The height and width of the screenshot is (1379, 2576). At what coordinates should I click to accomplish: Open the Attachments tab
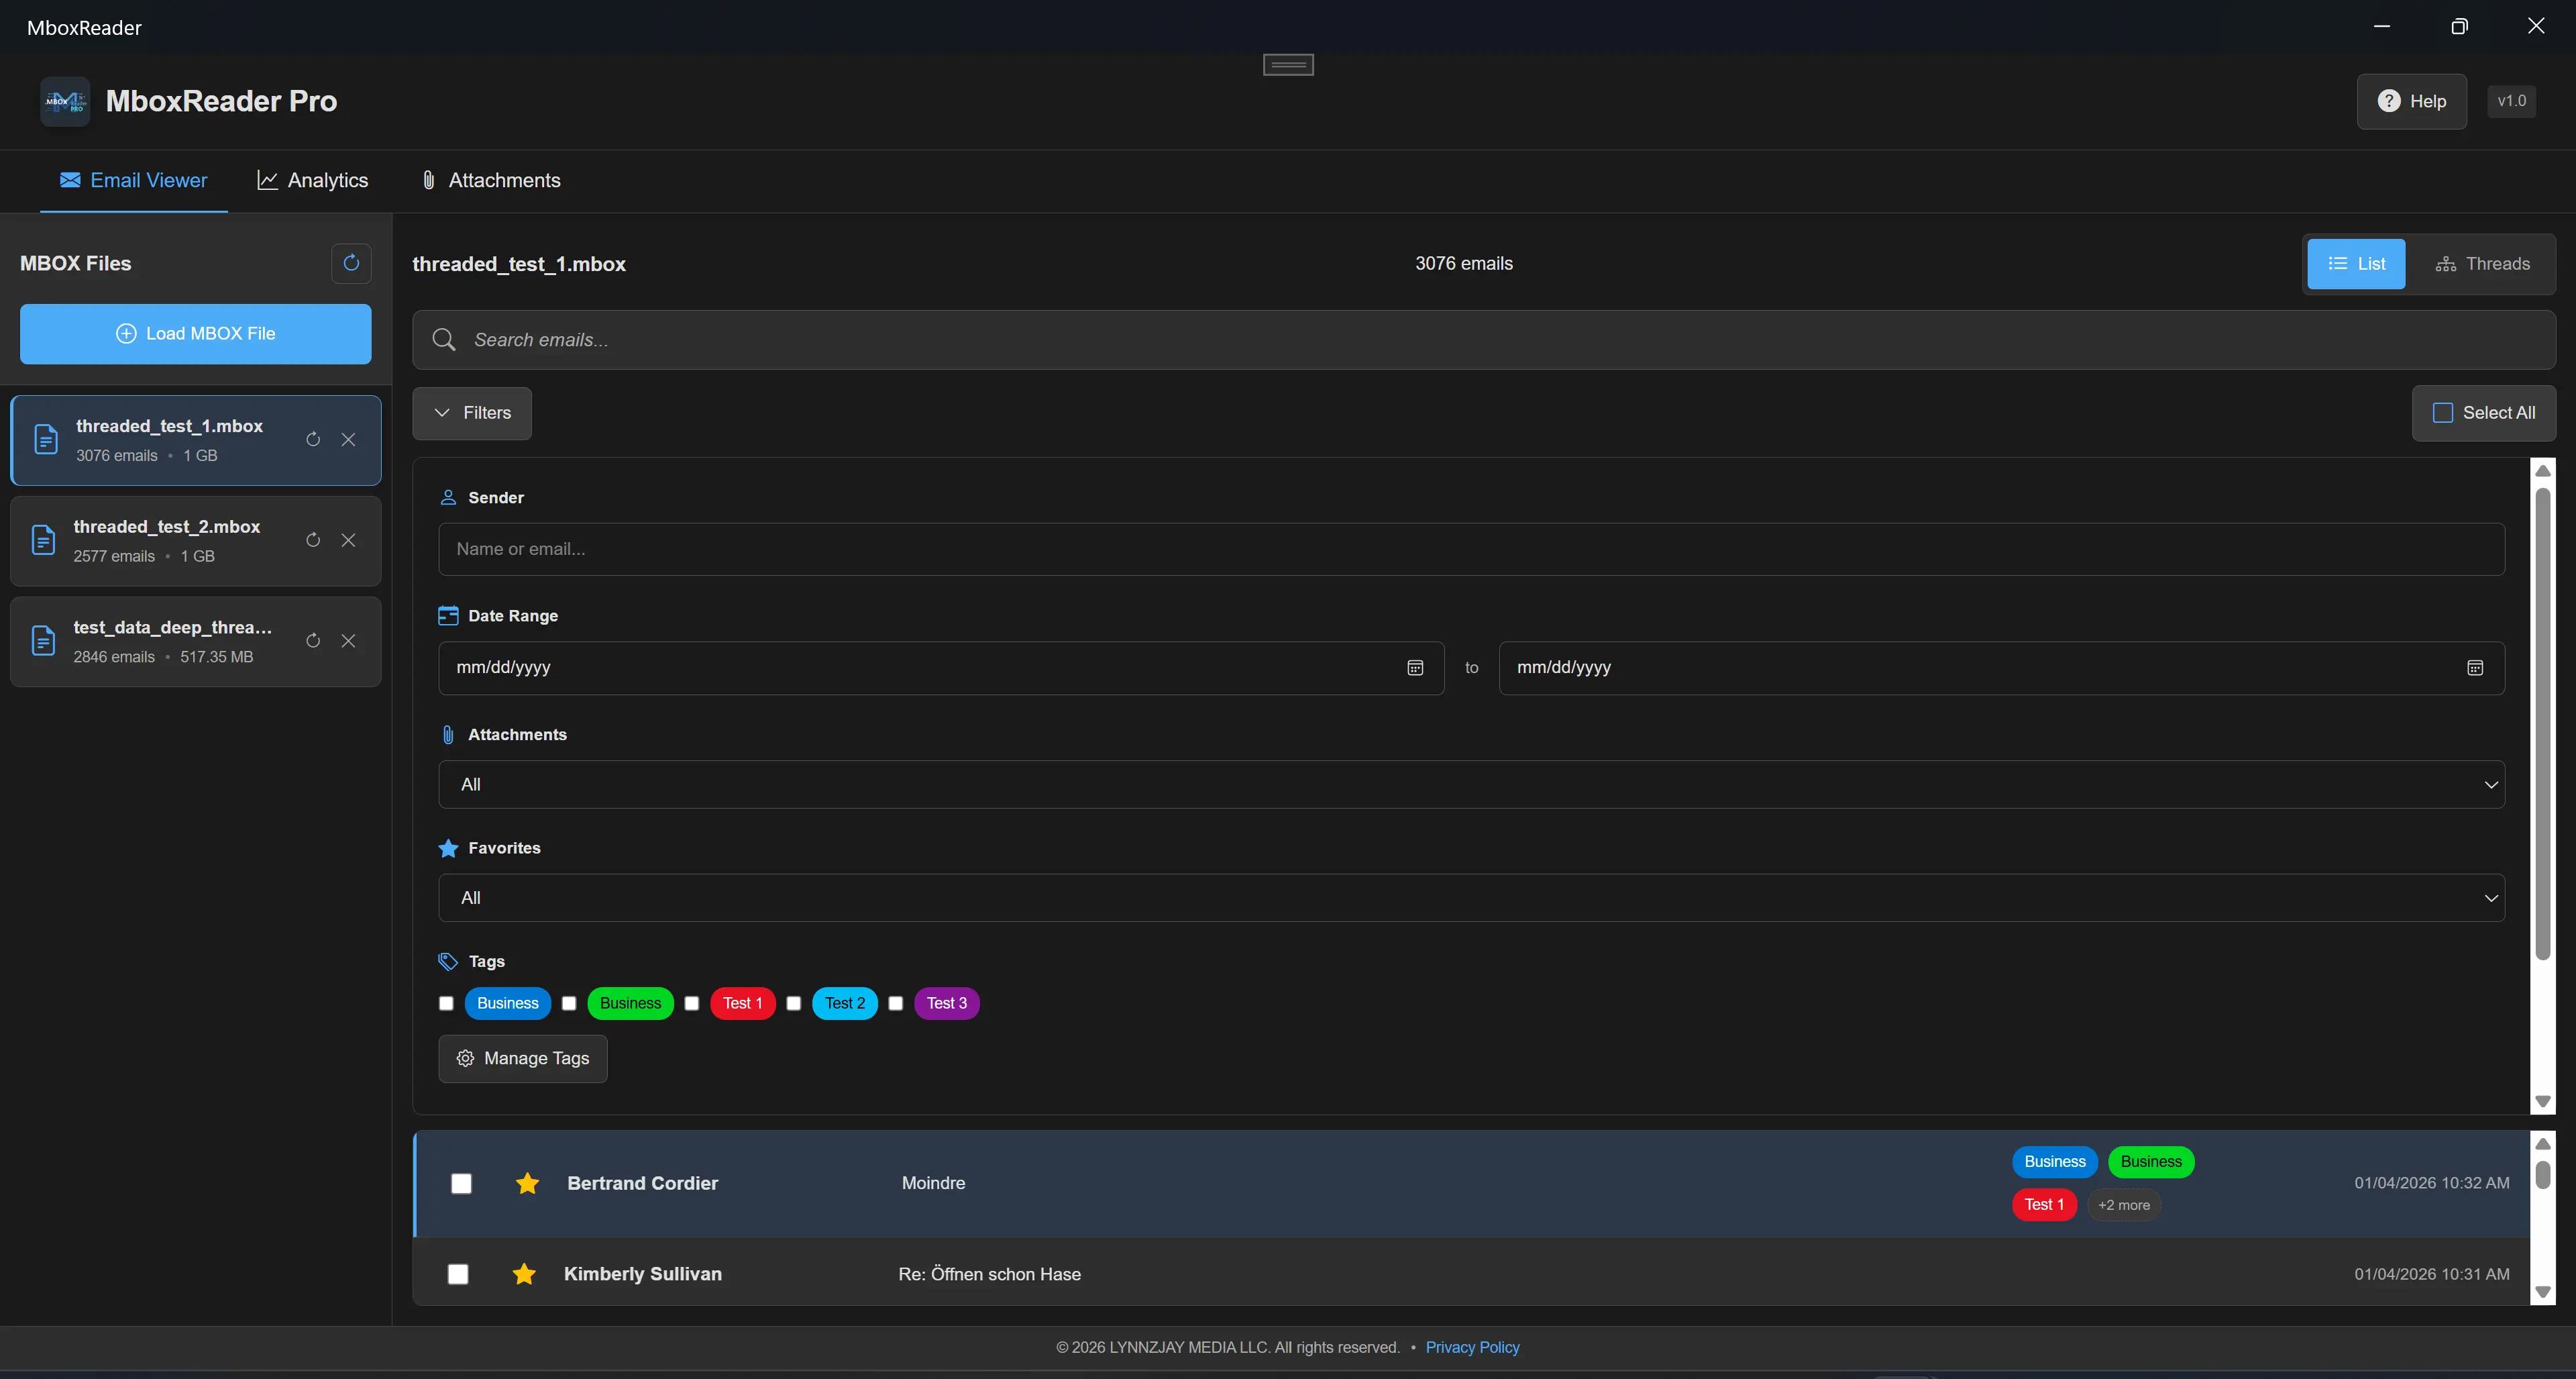coord(489,180)
